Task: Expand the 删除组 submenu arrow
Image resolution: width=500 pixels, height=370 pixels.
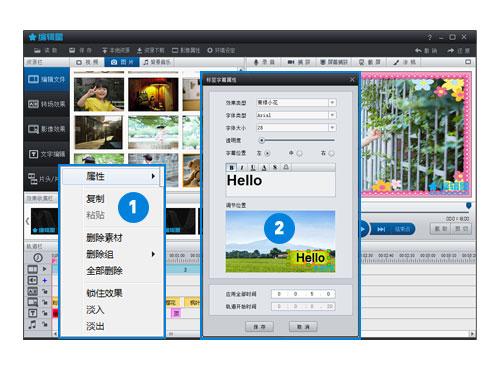Action: (153, 254)
